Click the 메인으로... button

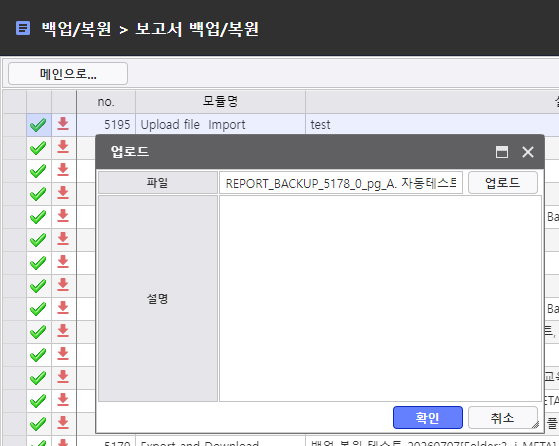tap(68, 74)
